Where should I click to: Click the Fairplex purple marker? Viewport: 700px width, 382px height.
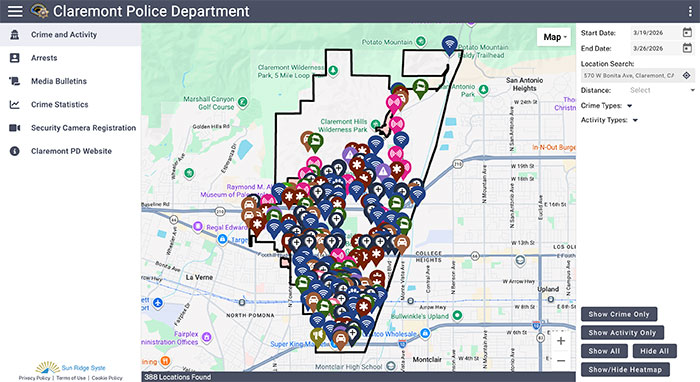[x=206, y=337]
